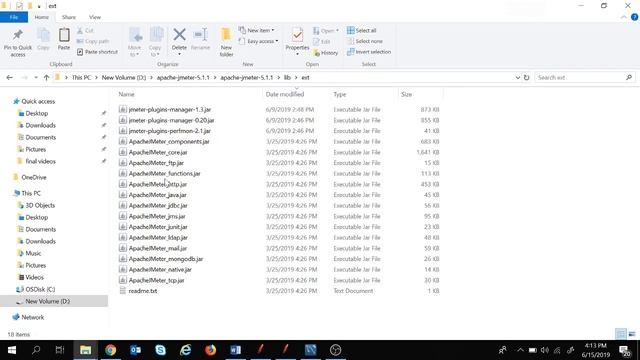Click the Delete X icon
Viewport: 640px width, 360px height.
179,35
